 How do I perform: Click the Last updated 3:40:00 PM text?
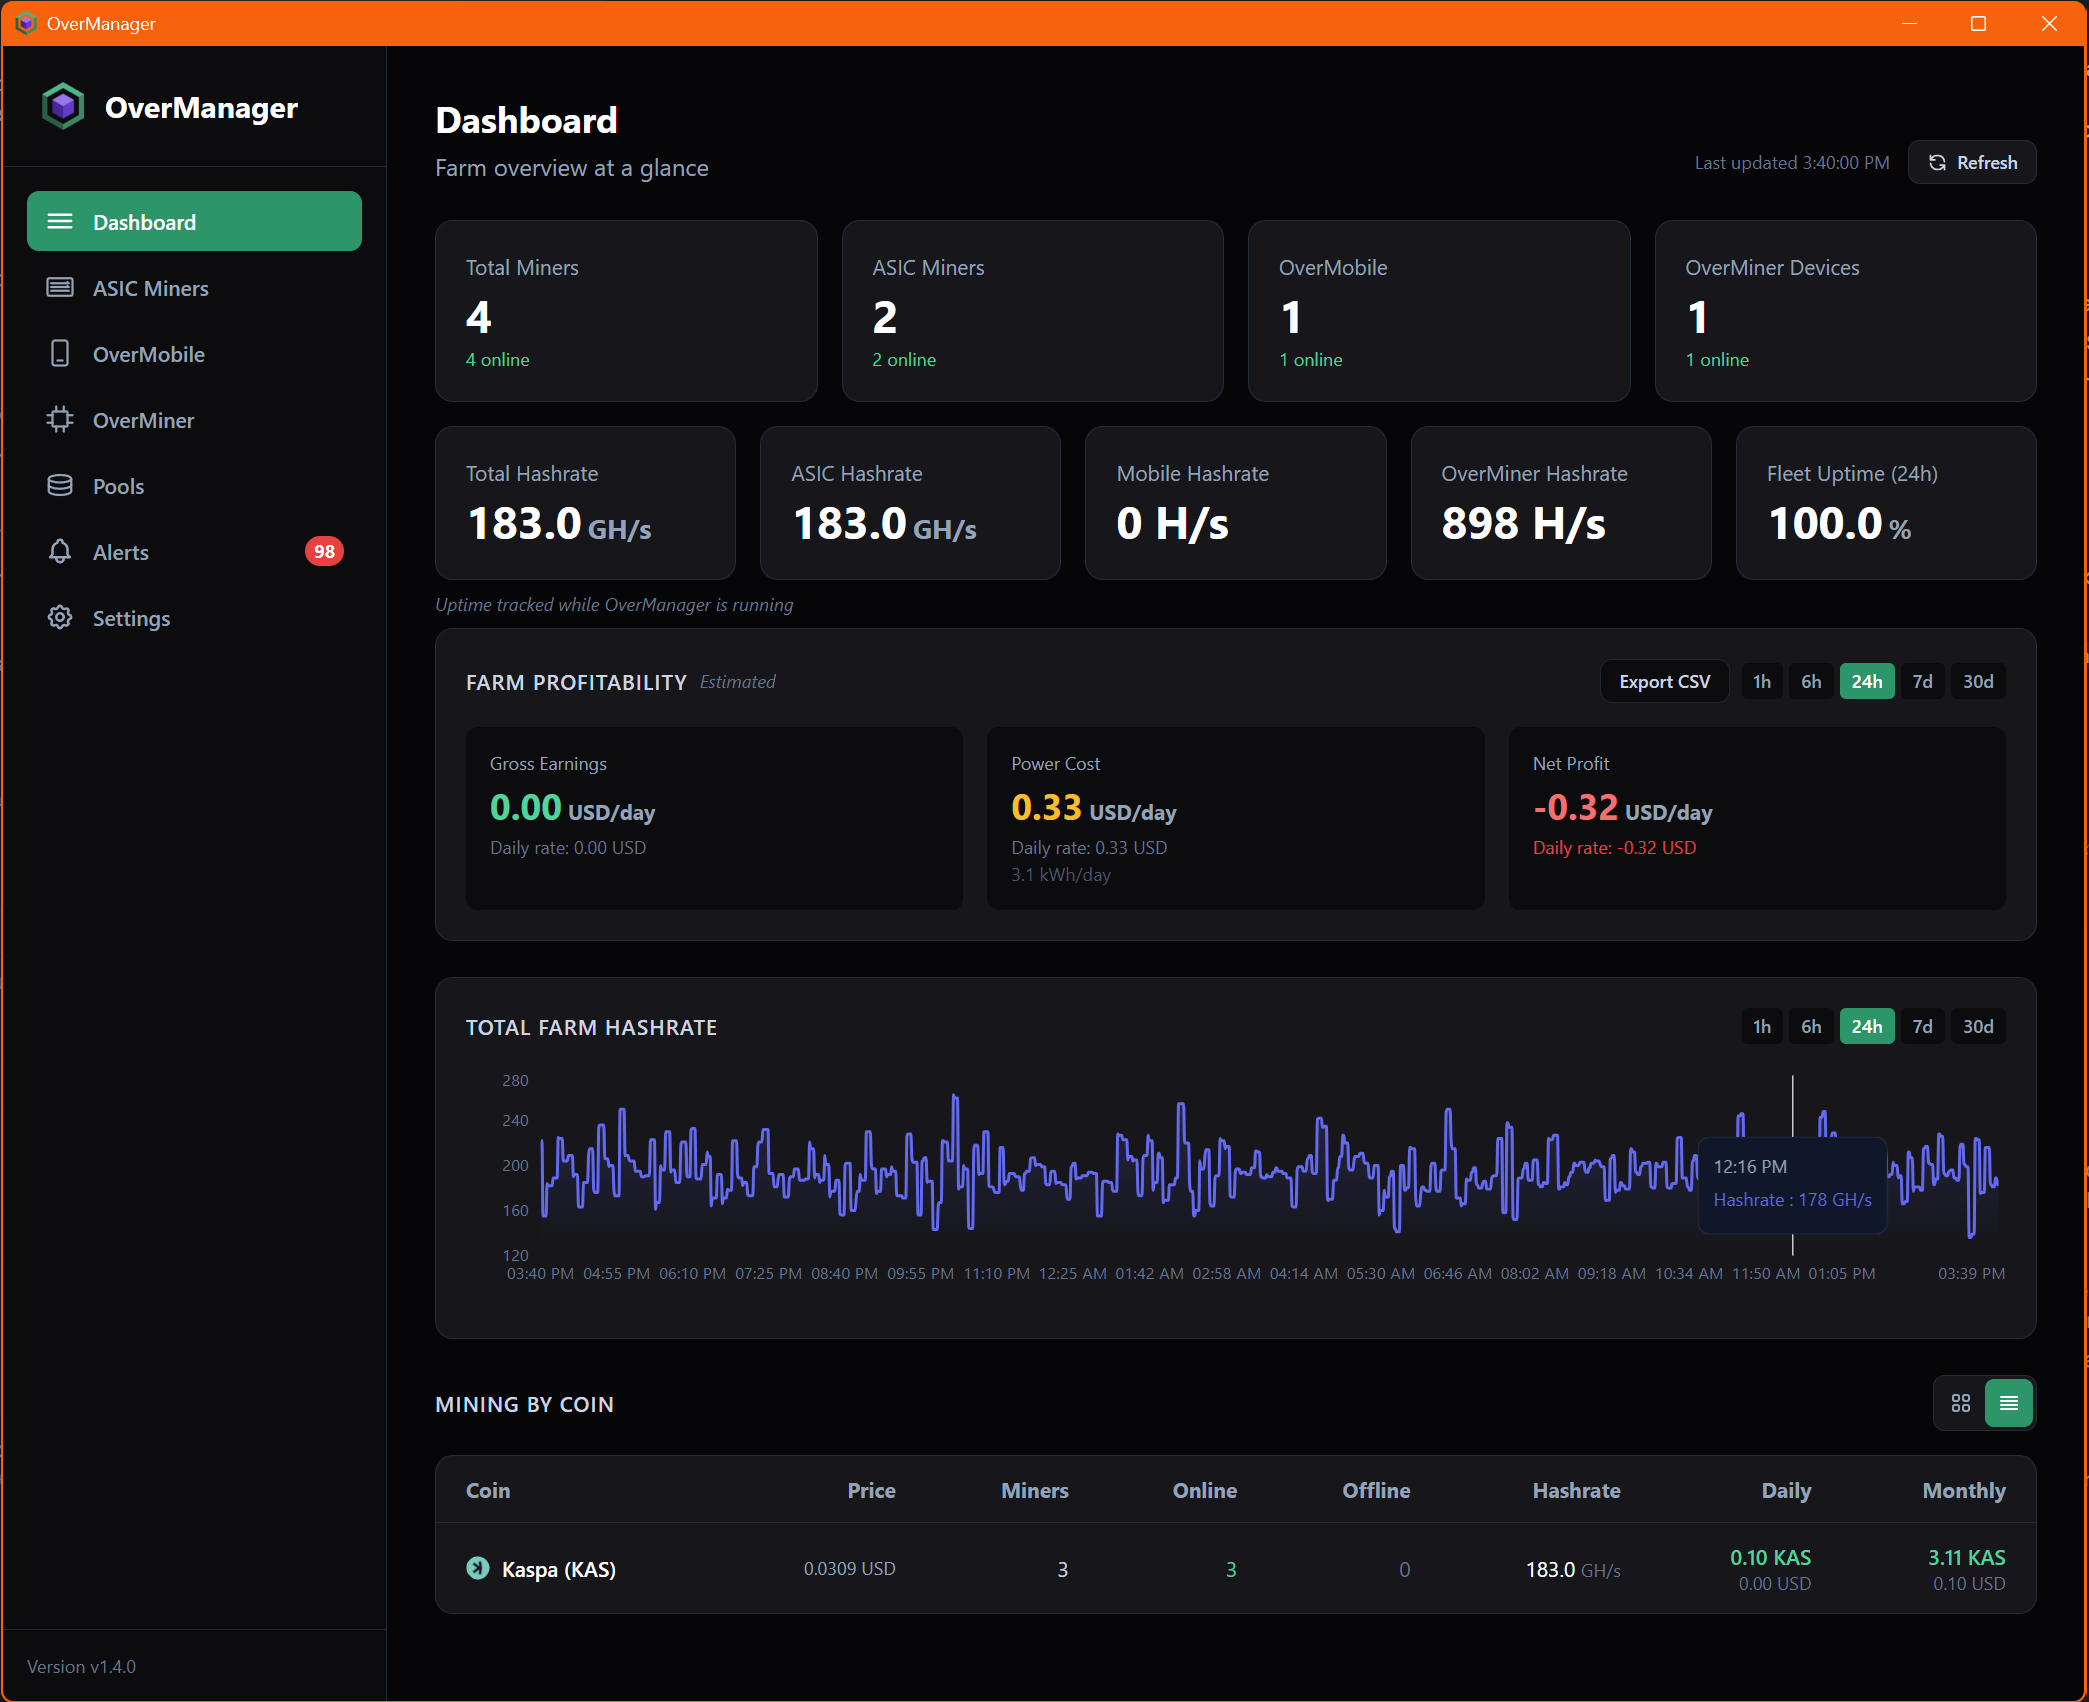[1792, 162]
